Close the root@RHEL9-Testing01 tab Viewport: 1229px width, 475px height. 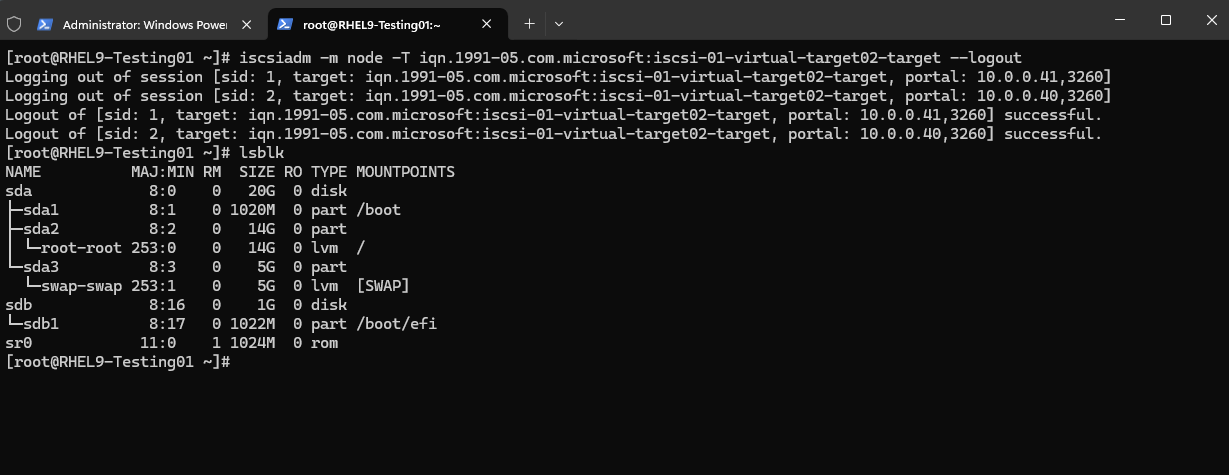click(x=488, y=23)
